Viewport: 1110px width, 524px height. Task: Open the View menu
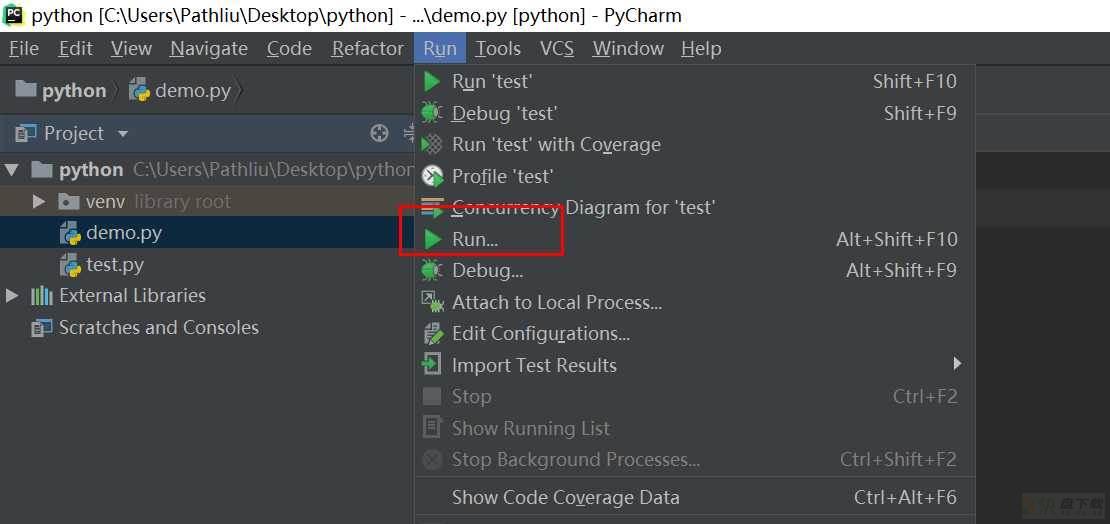(131, 49)
